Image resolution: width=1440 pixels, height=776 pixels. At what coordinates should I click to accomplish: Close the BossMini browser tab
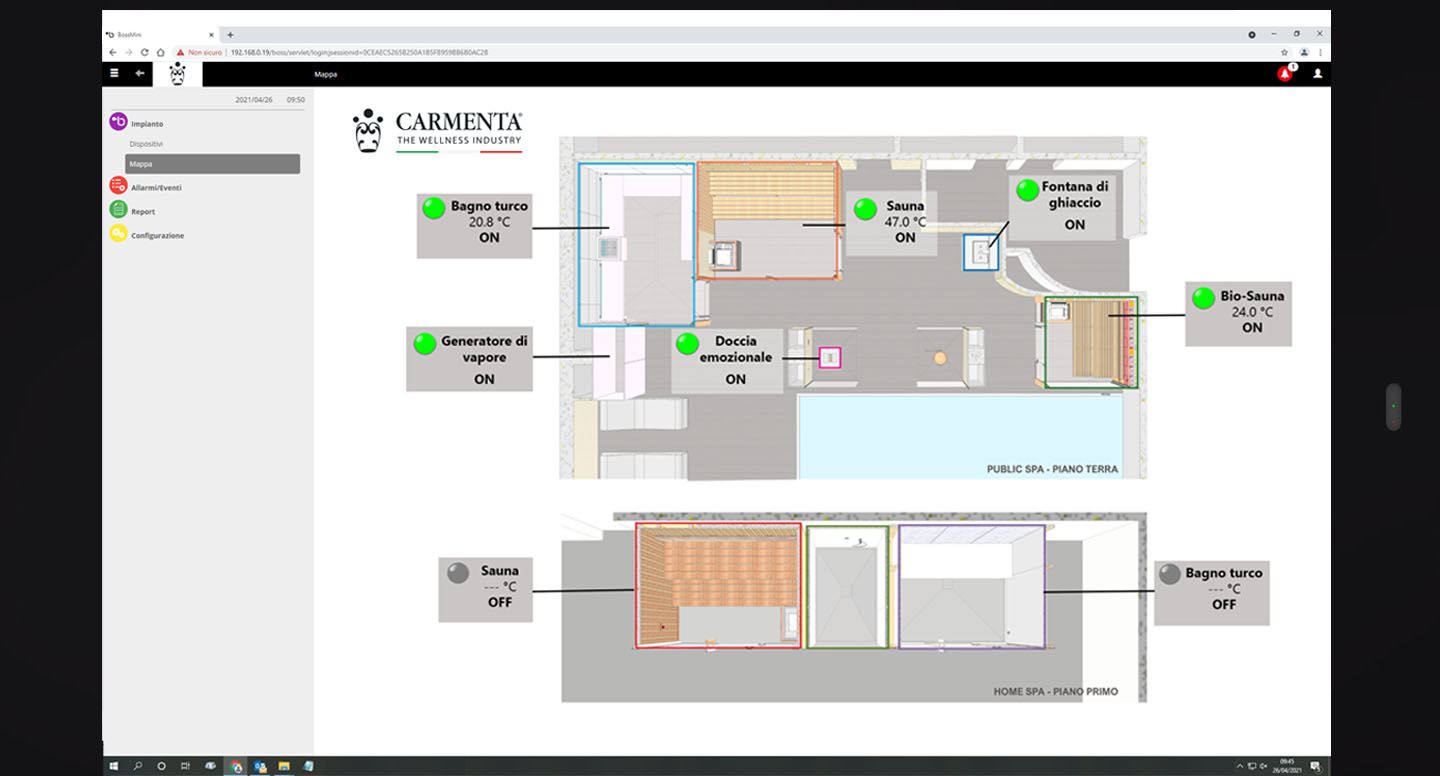(x=211, y=35)
